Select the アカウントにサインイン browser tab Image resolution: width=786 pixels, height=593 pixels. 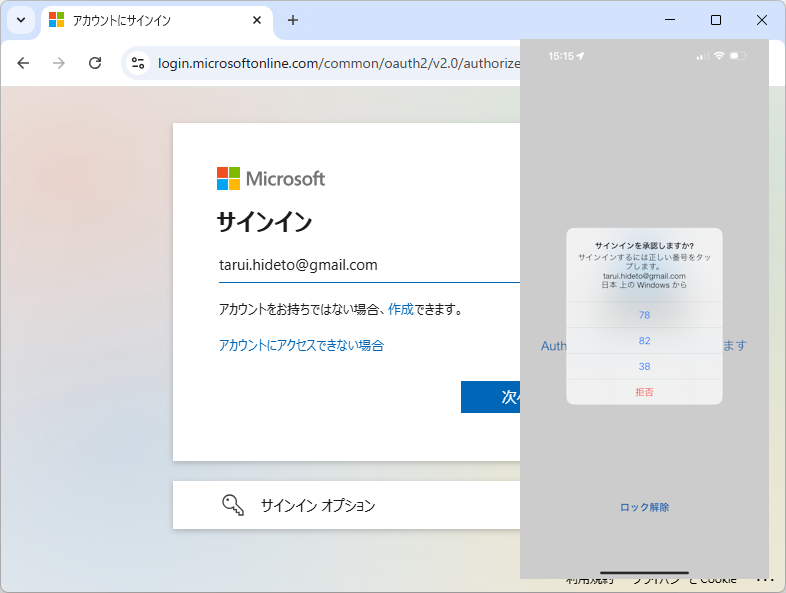pos(157,21)
